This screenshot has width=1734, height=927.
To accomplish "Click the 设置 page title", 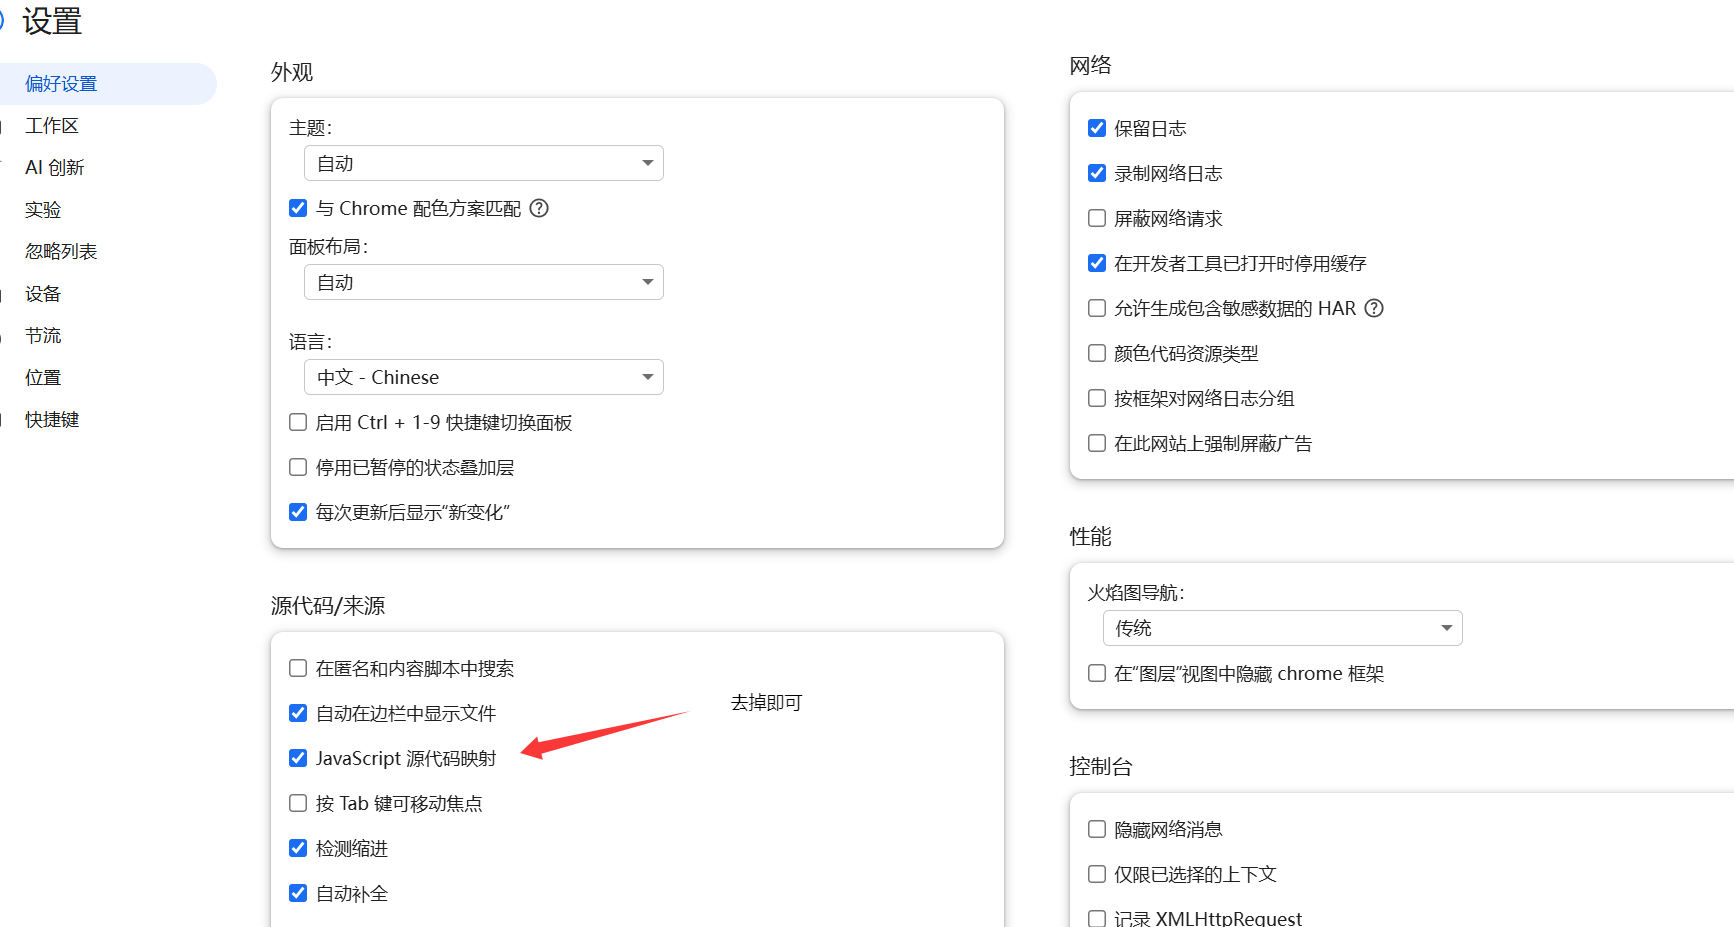I will click(52, 21).
